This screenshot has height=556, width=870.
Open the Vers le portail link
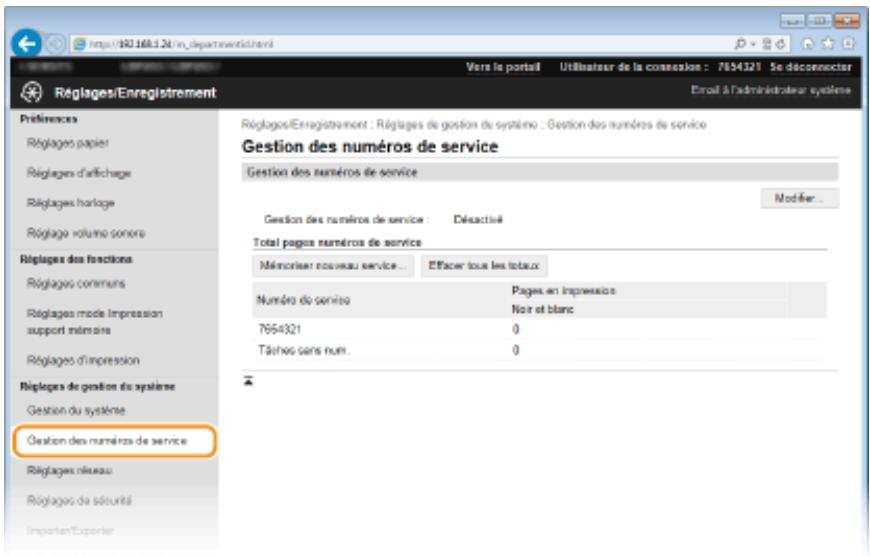point(503,67)
